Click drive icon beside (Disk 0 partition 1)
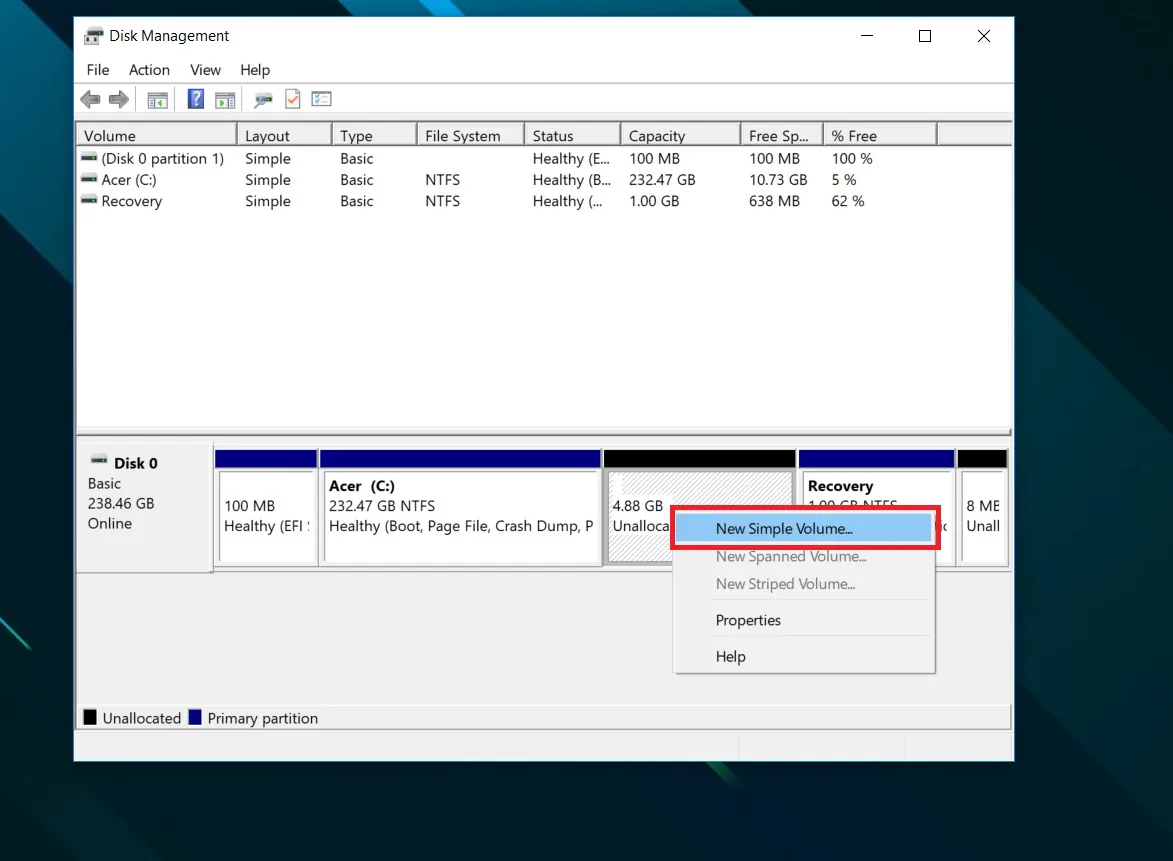The width and height of the screenshot is (1173, 861). click(x=89, y=158)
